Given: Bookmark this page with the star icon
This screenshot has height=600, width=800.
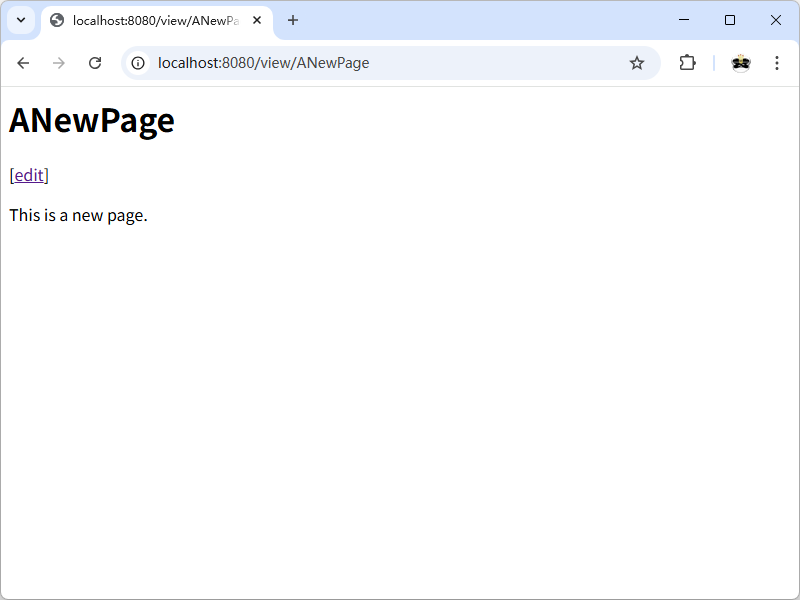Looking at the screenshot, I should click(x=637, y=63).
